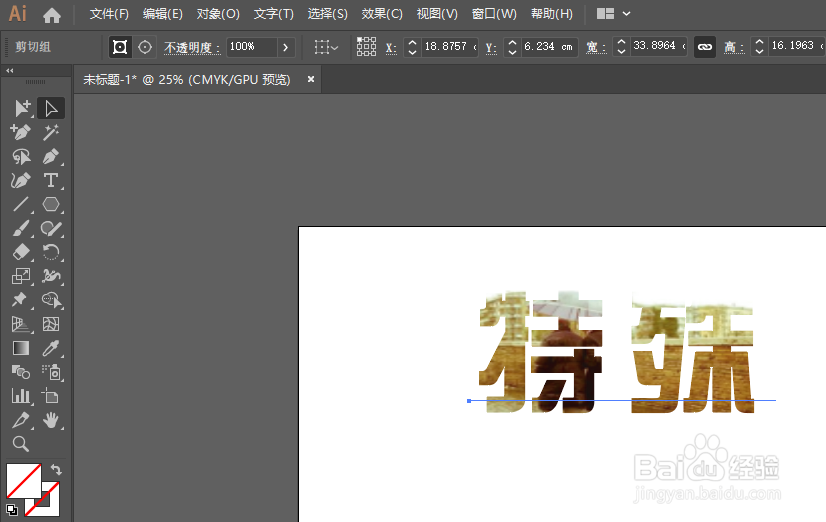Select the Direct Selection arrow tool
Screen dimensions: 826x522
coord(51,108)
